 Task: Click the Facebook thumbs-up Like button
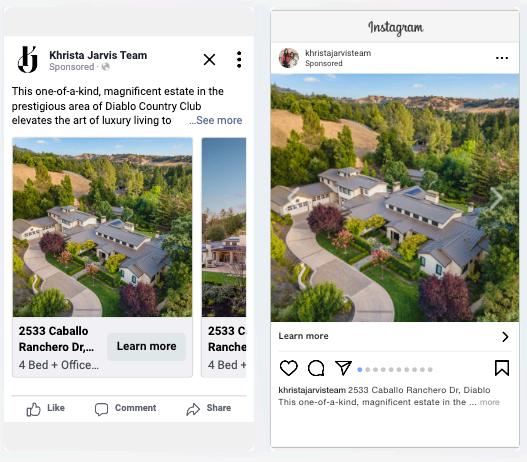(45, 409)
